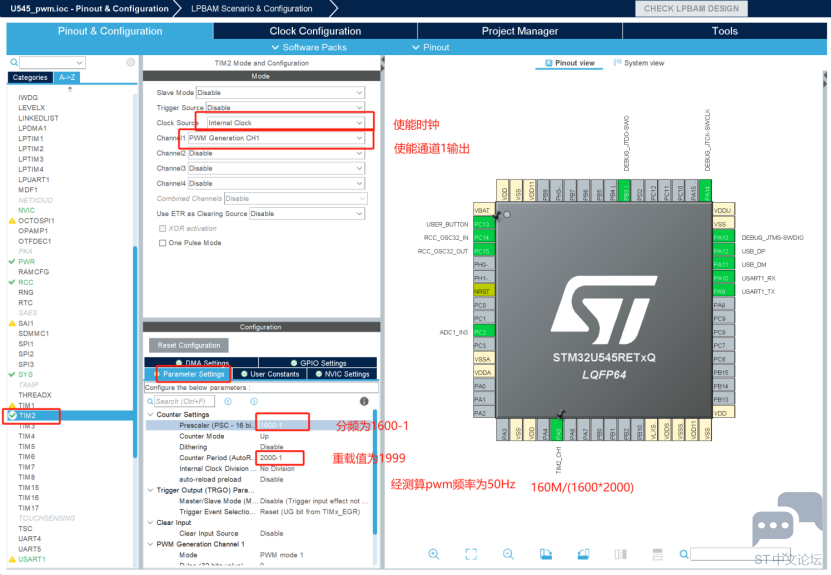Screen dimensions: 831x575
Task: Collapse PWM Generation Channel 1 group
Action: 151,544
